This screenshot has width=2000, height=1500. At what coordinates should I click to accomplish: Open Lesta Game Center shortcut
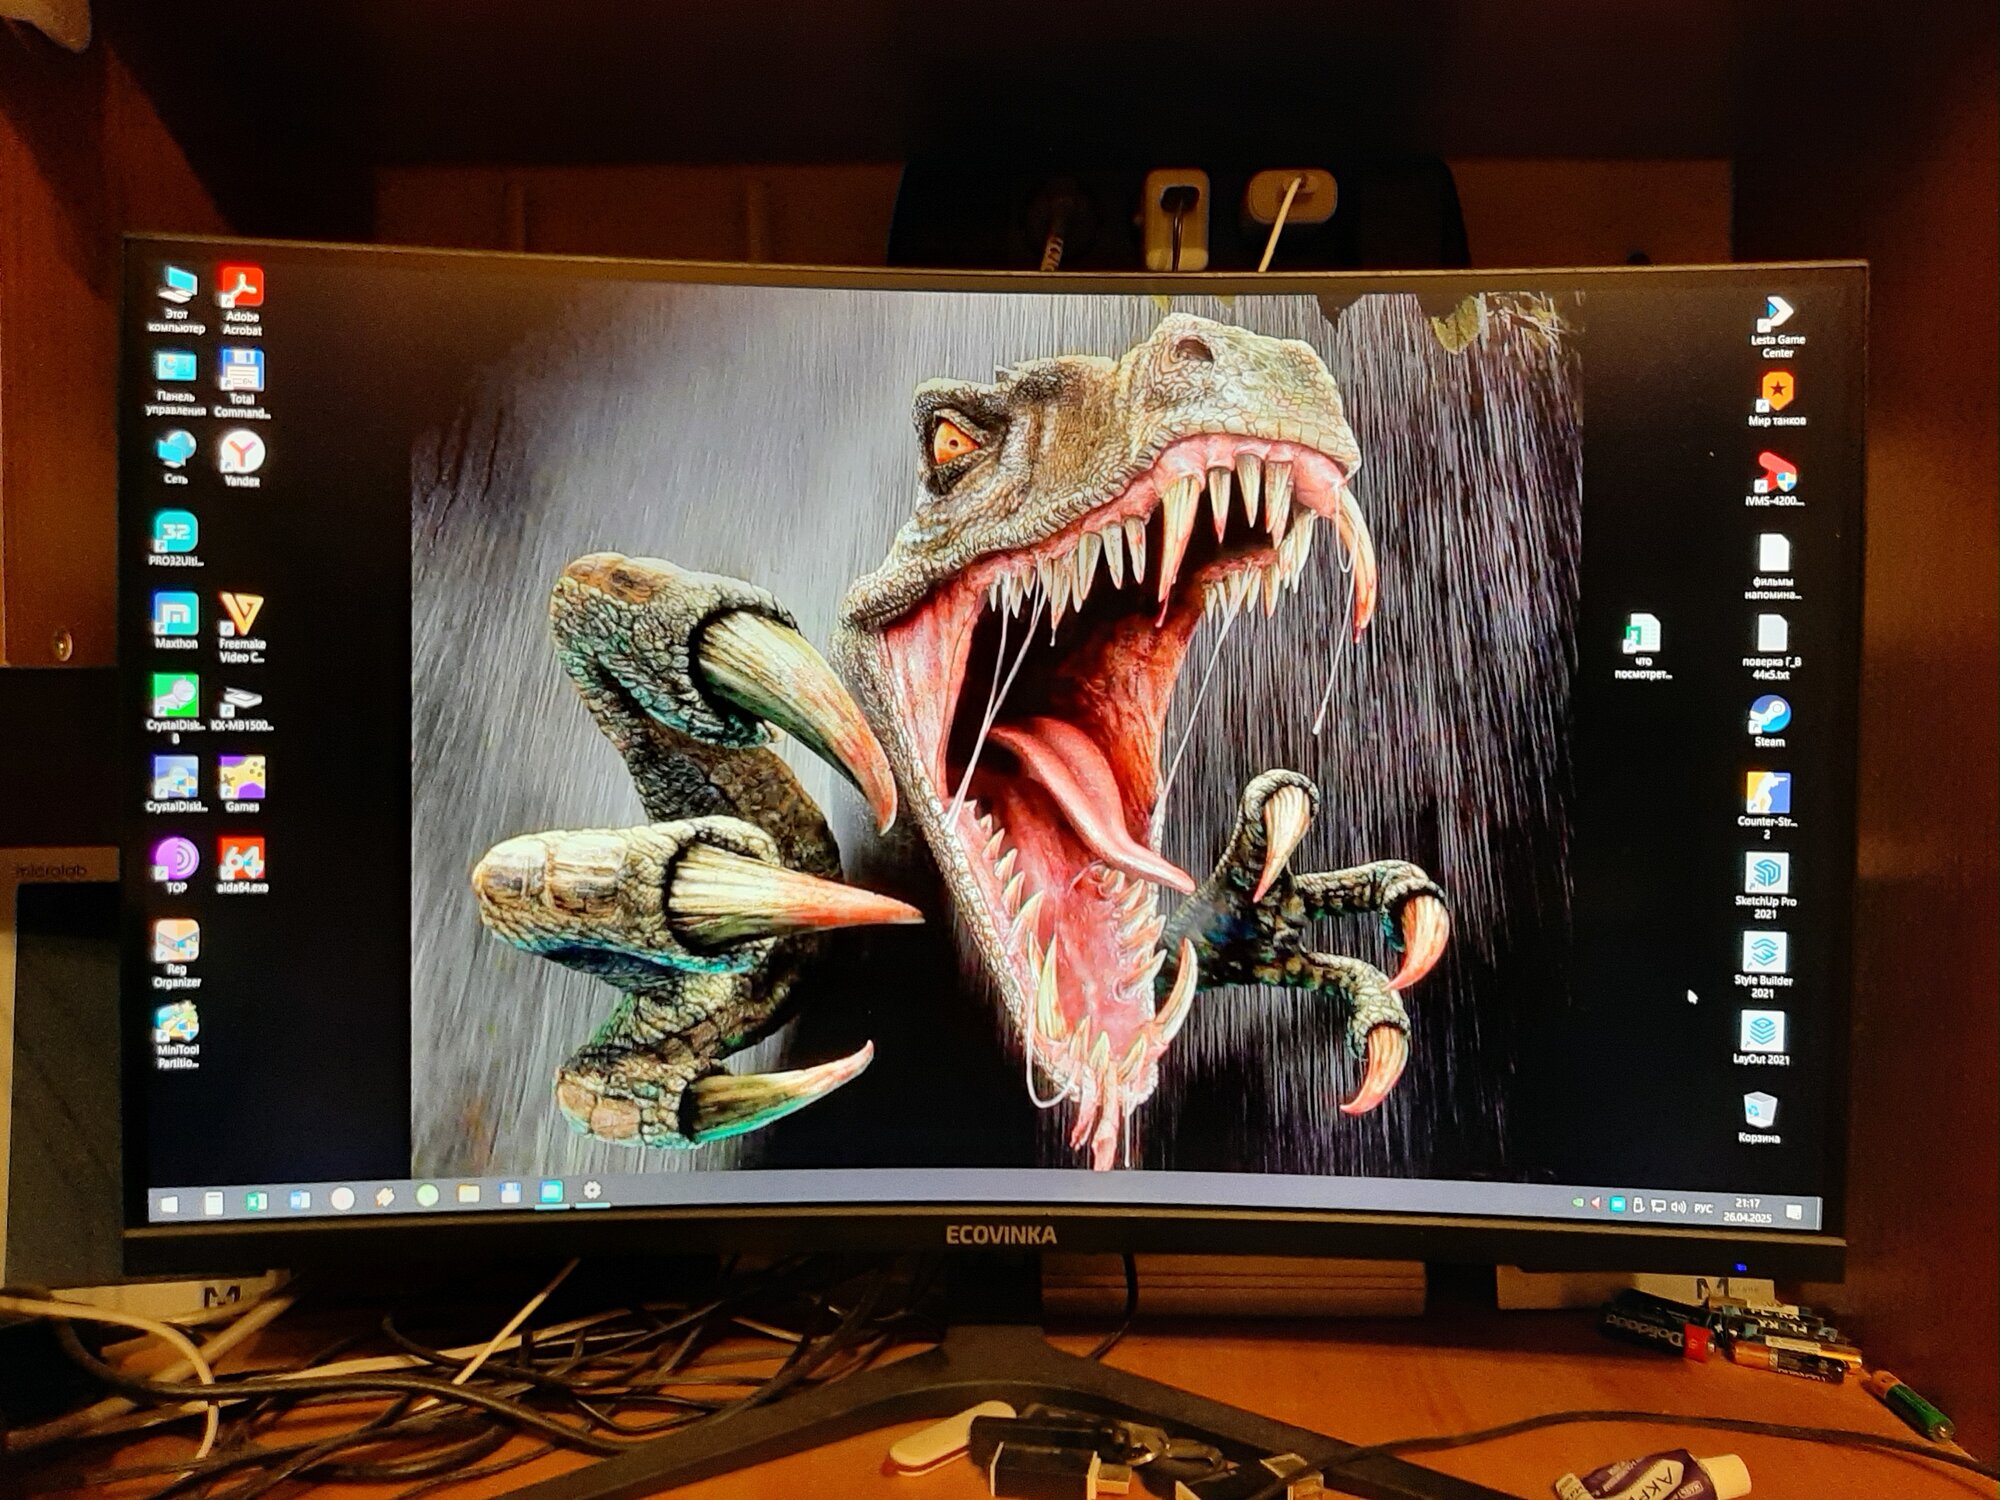1777,327
